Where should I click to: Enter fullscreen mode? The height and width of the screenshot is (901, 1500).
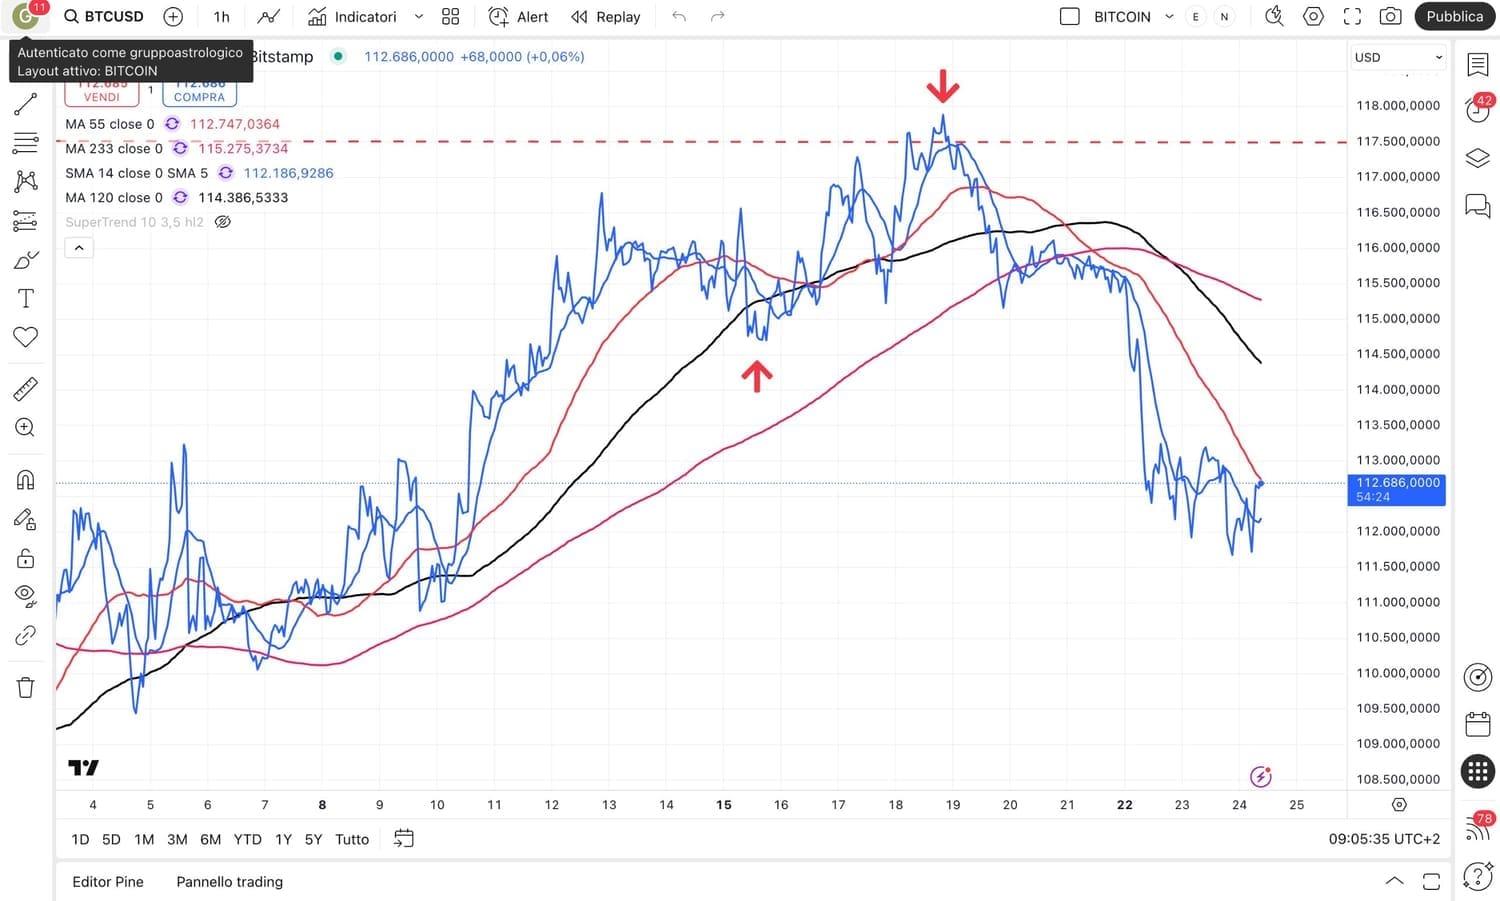click(1352, 16)
